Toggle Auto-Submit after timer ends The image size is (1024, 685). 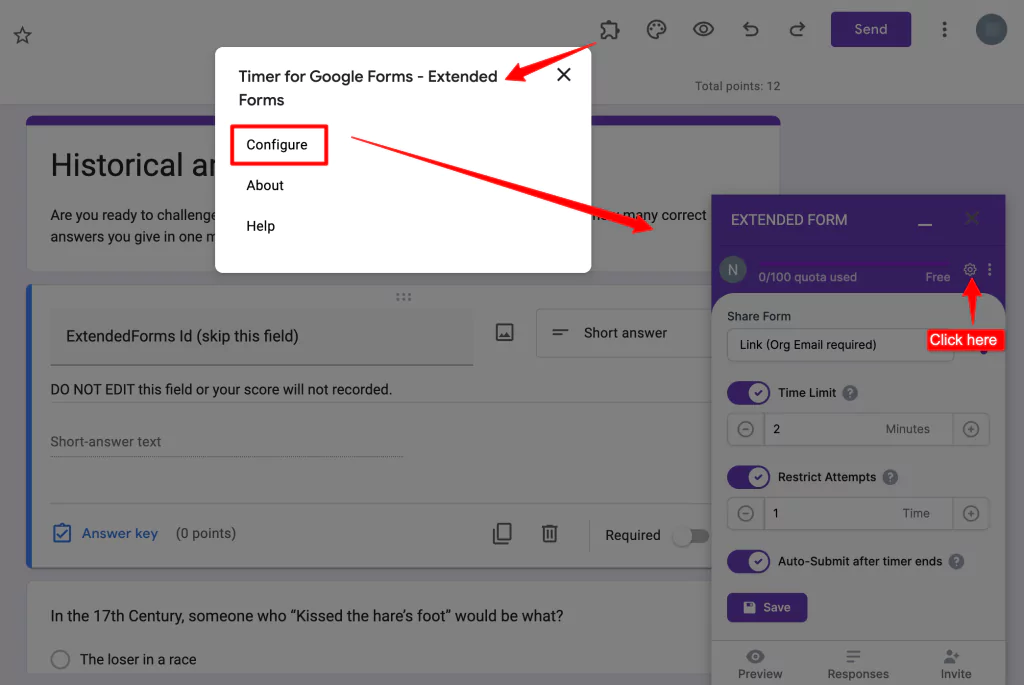coord(748,561)
